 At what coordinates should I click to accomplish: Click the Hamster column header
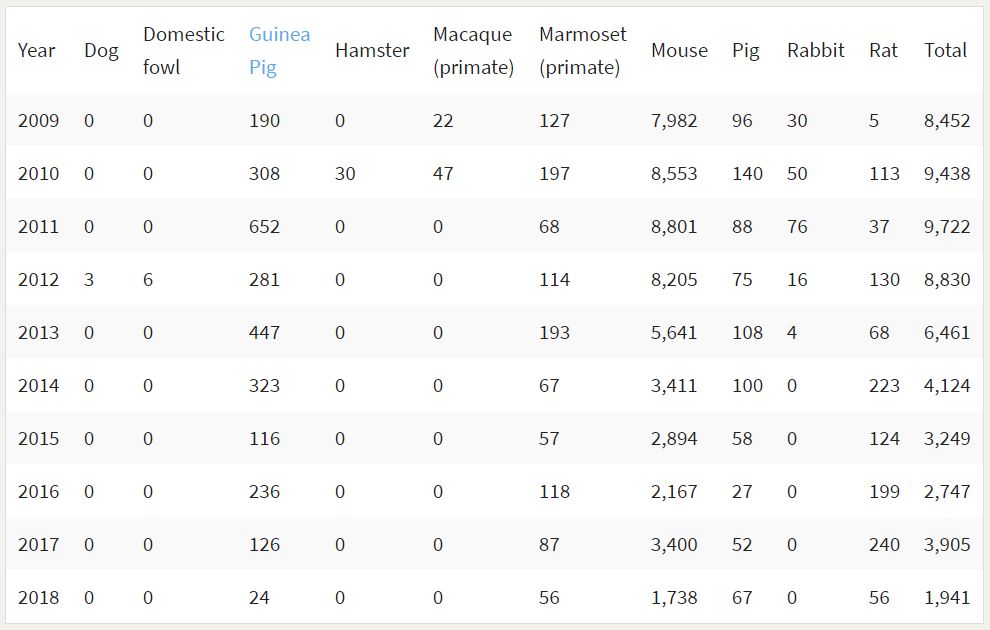tap(372, 51)
